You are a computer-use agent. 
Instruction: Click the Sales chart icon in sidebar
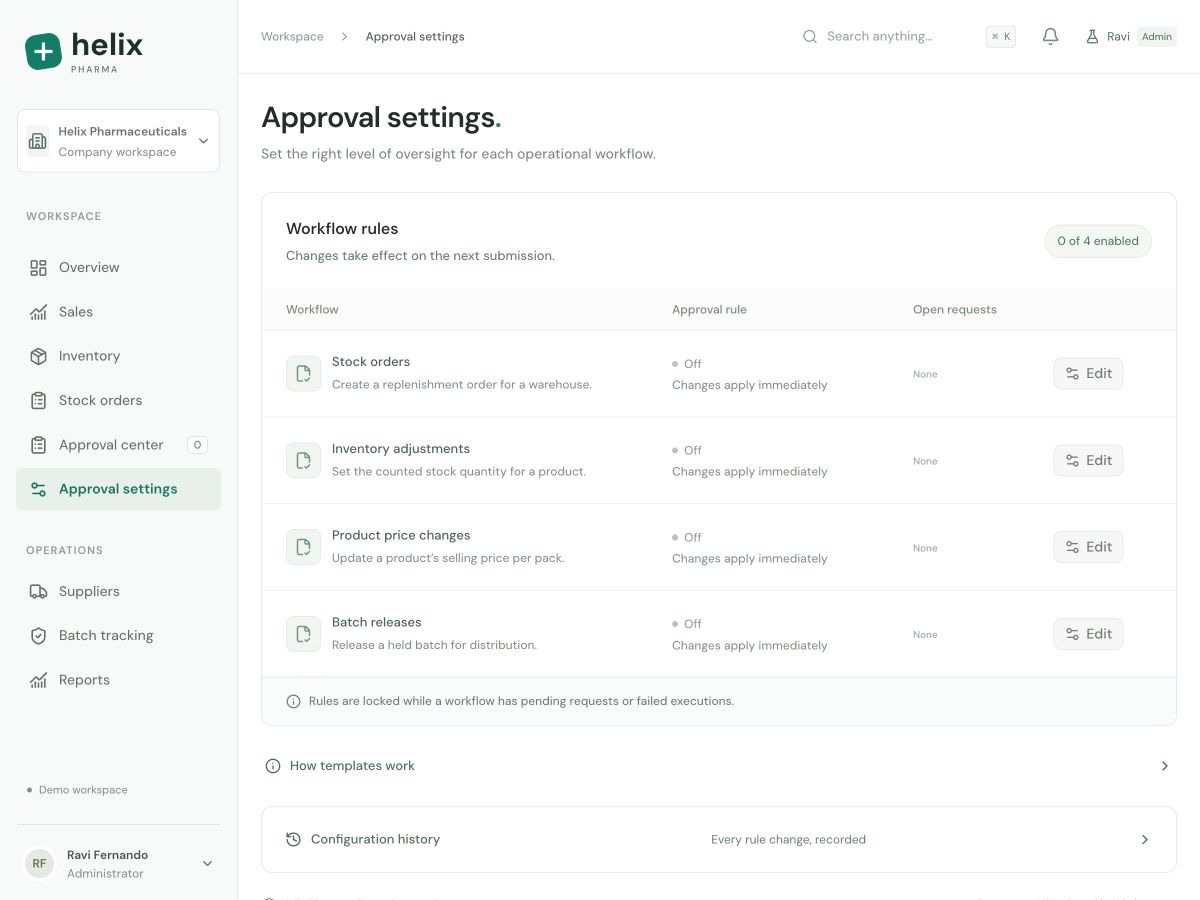[38, 312]
